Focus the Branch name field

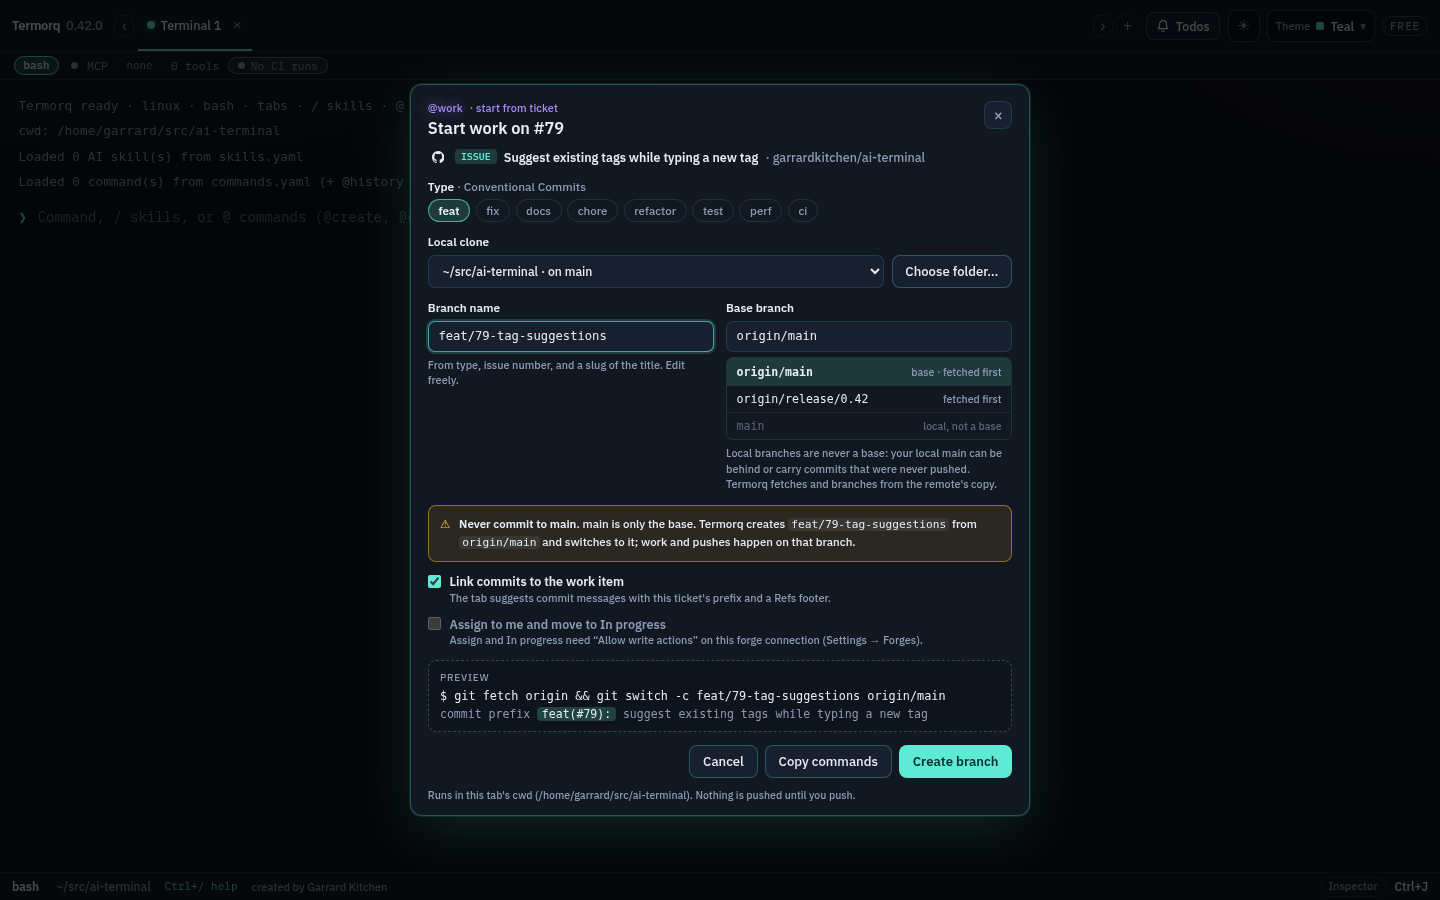(x=571, y=337)
